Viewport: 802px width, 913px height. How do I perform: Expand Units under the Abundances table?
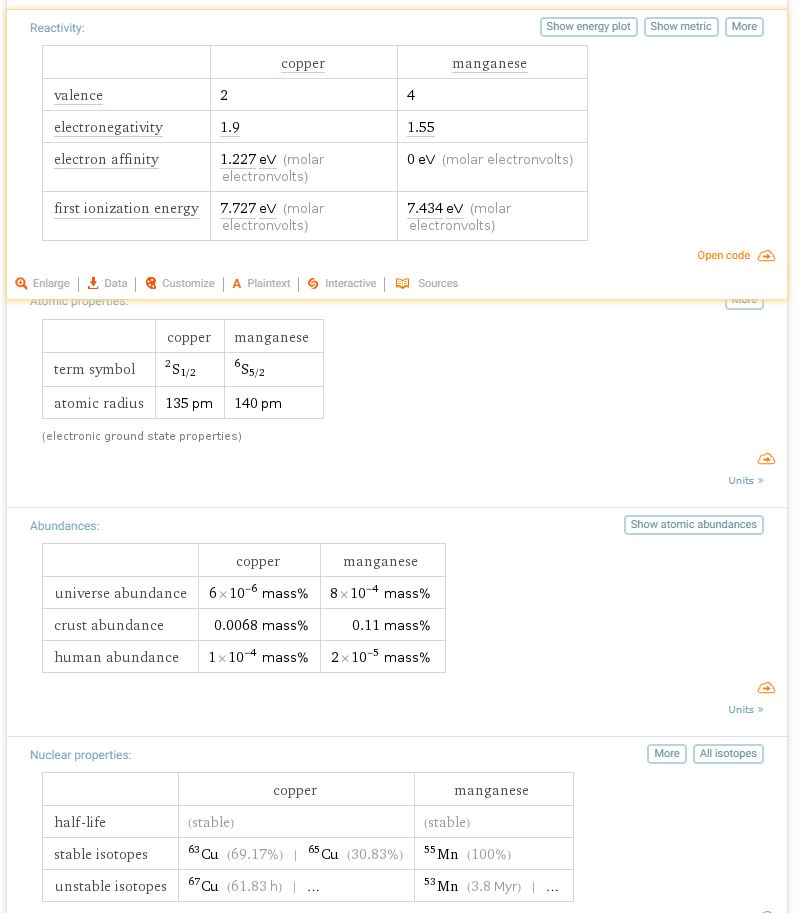click(x=745, y=710)
